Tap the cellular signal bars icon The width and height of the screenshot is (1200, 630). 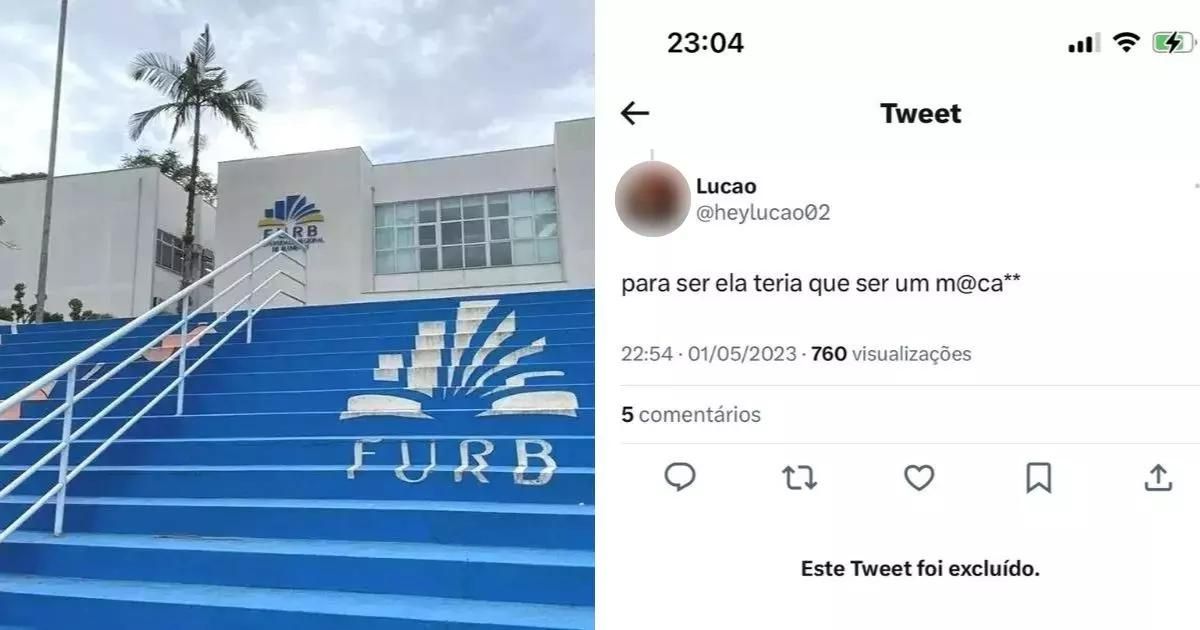[1084, 43]
